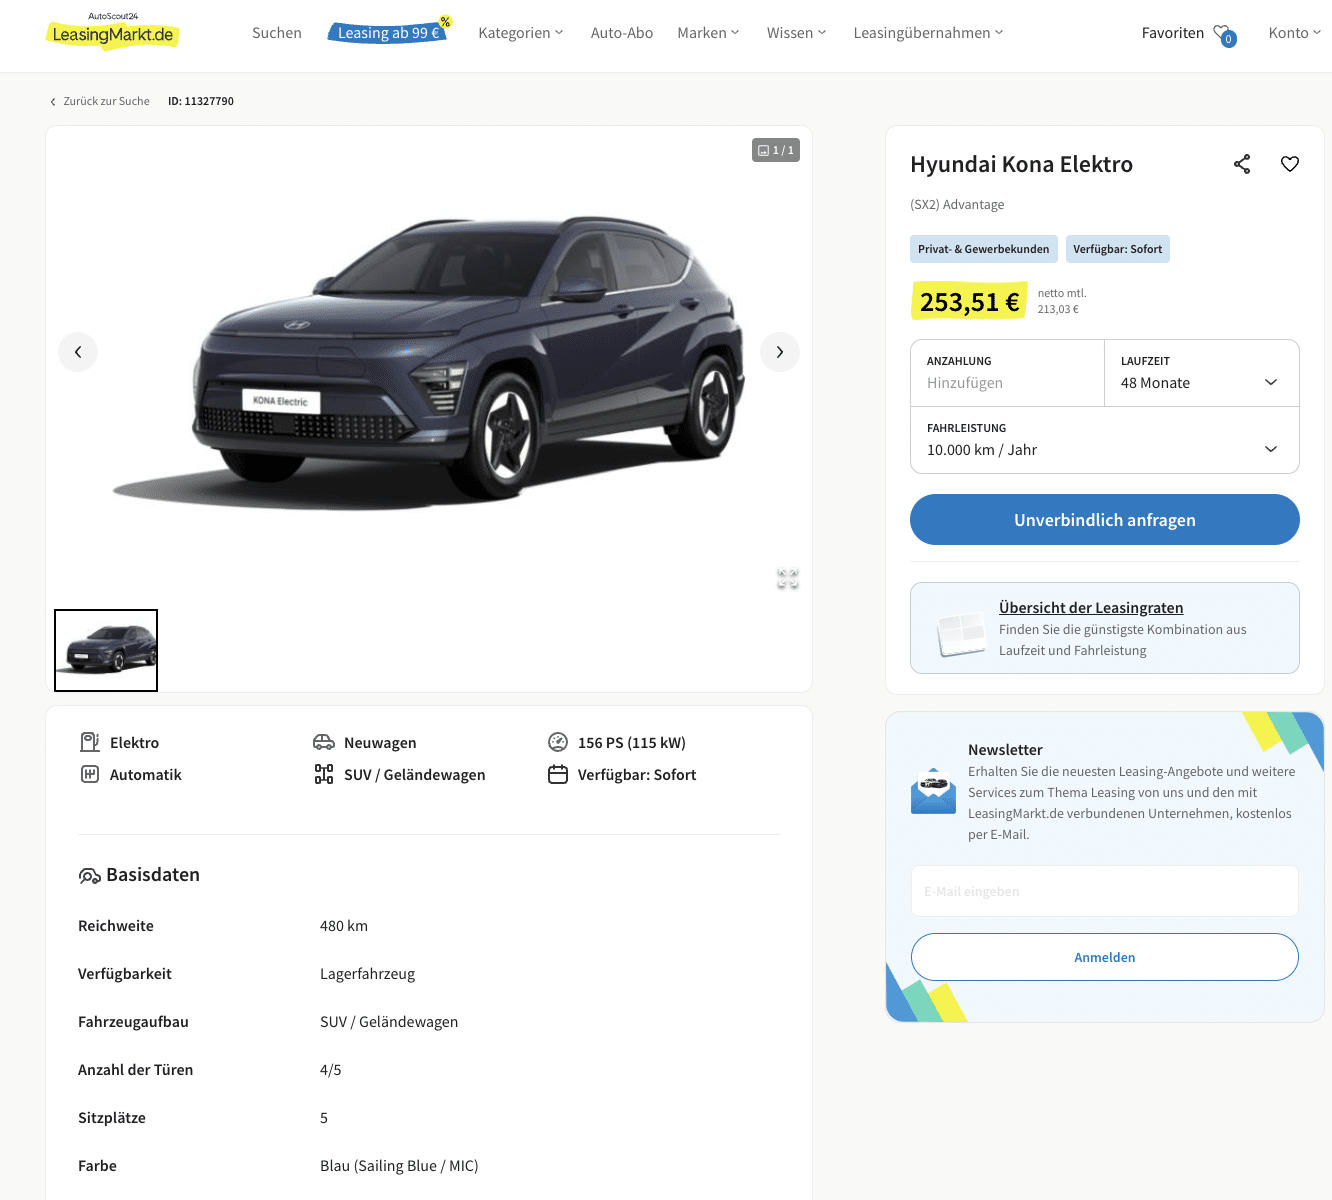Click the Sitzplätze value 5
The height and width of the screenshot is (1200, 1332).
coord(324,1118)
